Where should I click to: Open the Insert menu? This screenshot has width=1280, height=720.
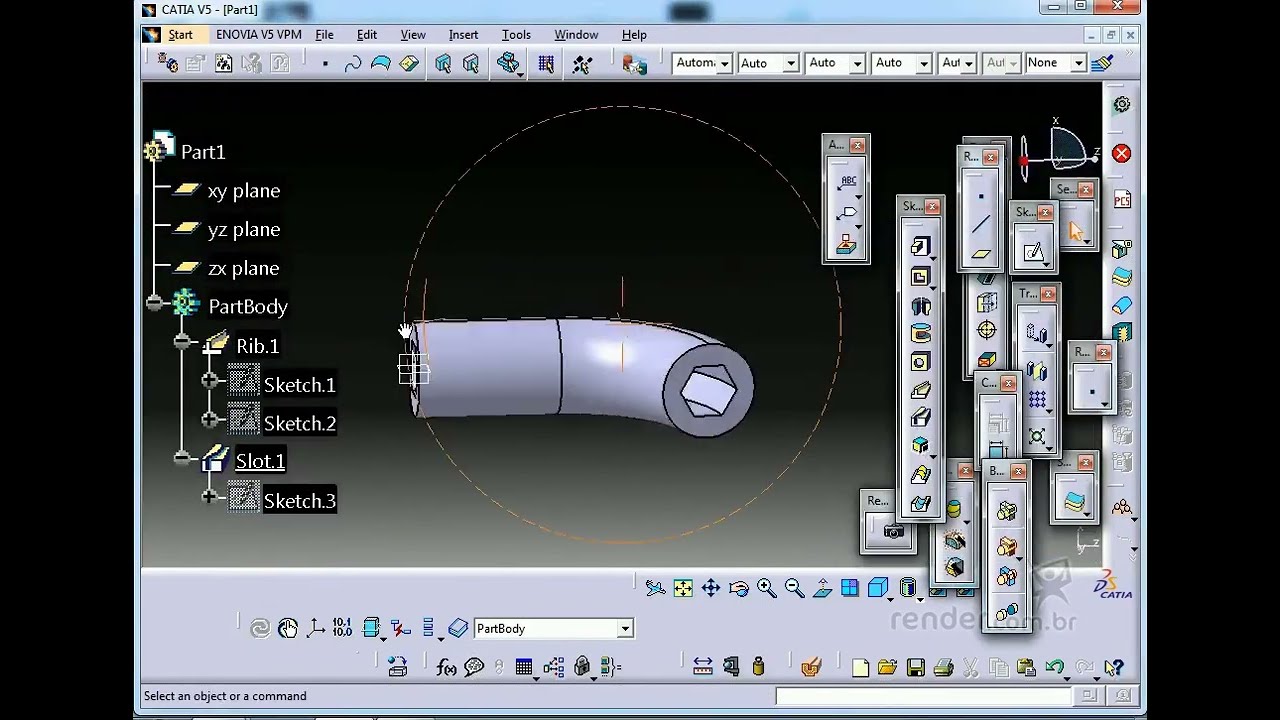click(463, 34)
